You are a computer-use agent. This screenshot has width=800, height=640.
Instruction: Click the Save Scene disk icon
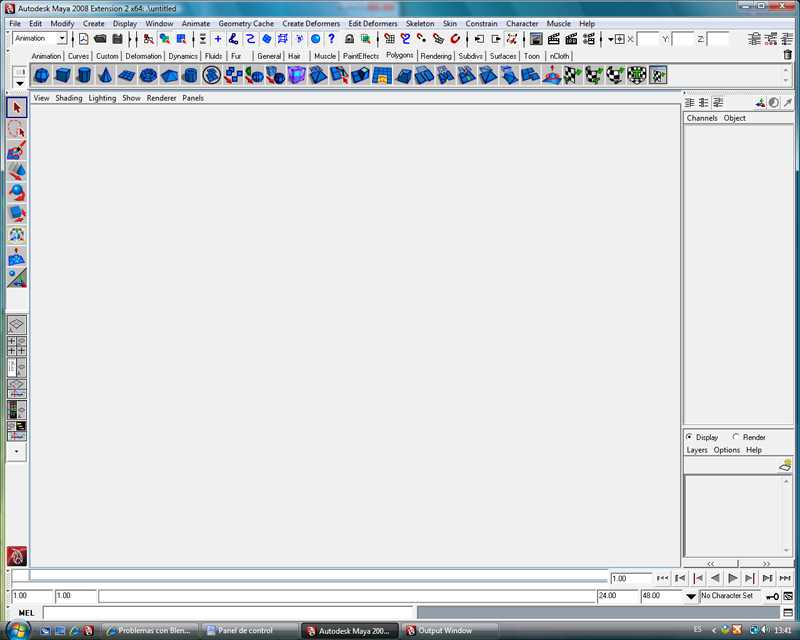(x=117, y=39)
